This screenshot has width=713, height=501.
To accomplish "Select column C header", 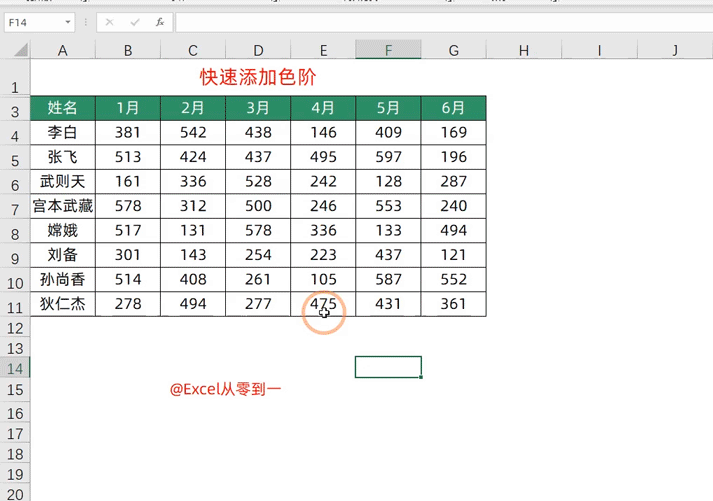I will click(193, 50).
